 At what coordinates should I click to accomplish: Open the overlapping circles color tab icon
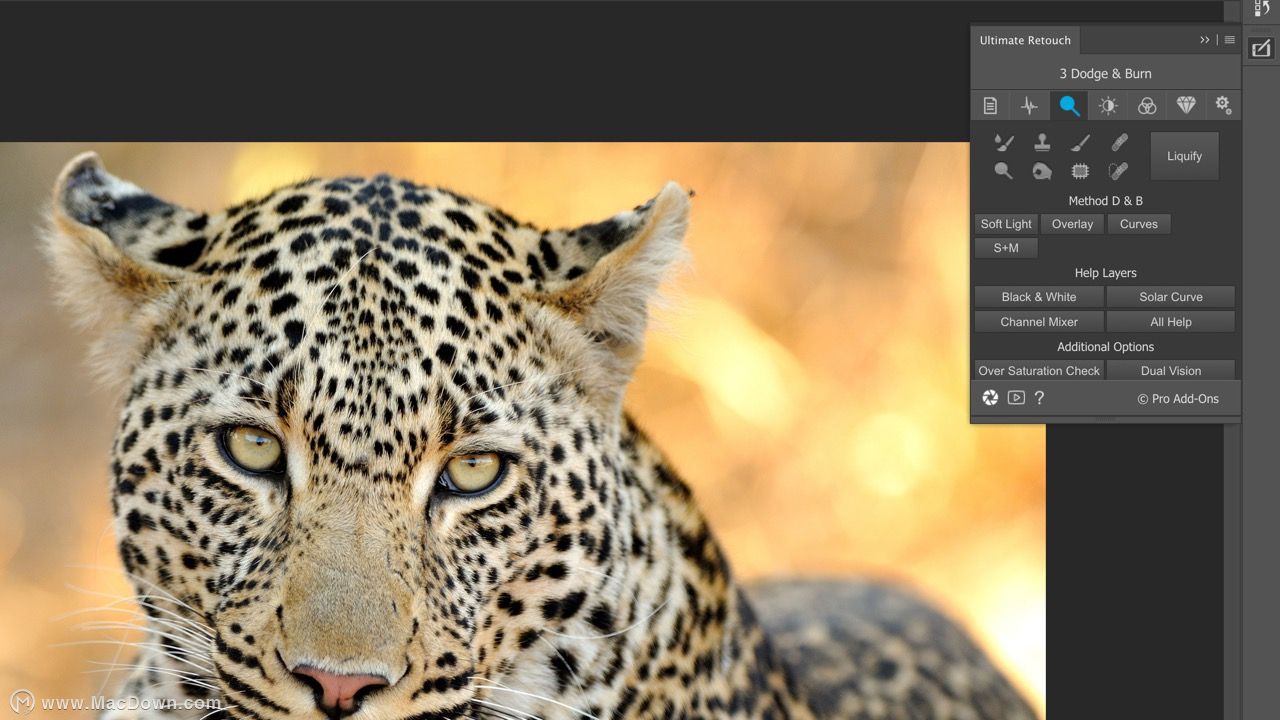pyautogui.click(x=1147, y=105)
